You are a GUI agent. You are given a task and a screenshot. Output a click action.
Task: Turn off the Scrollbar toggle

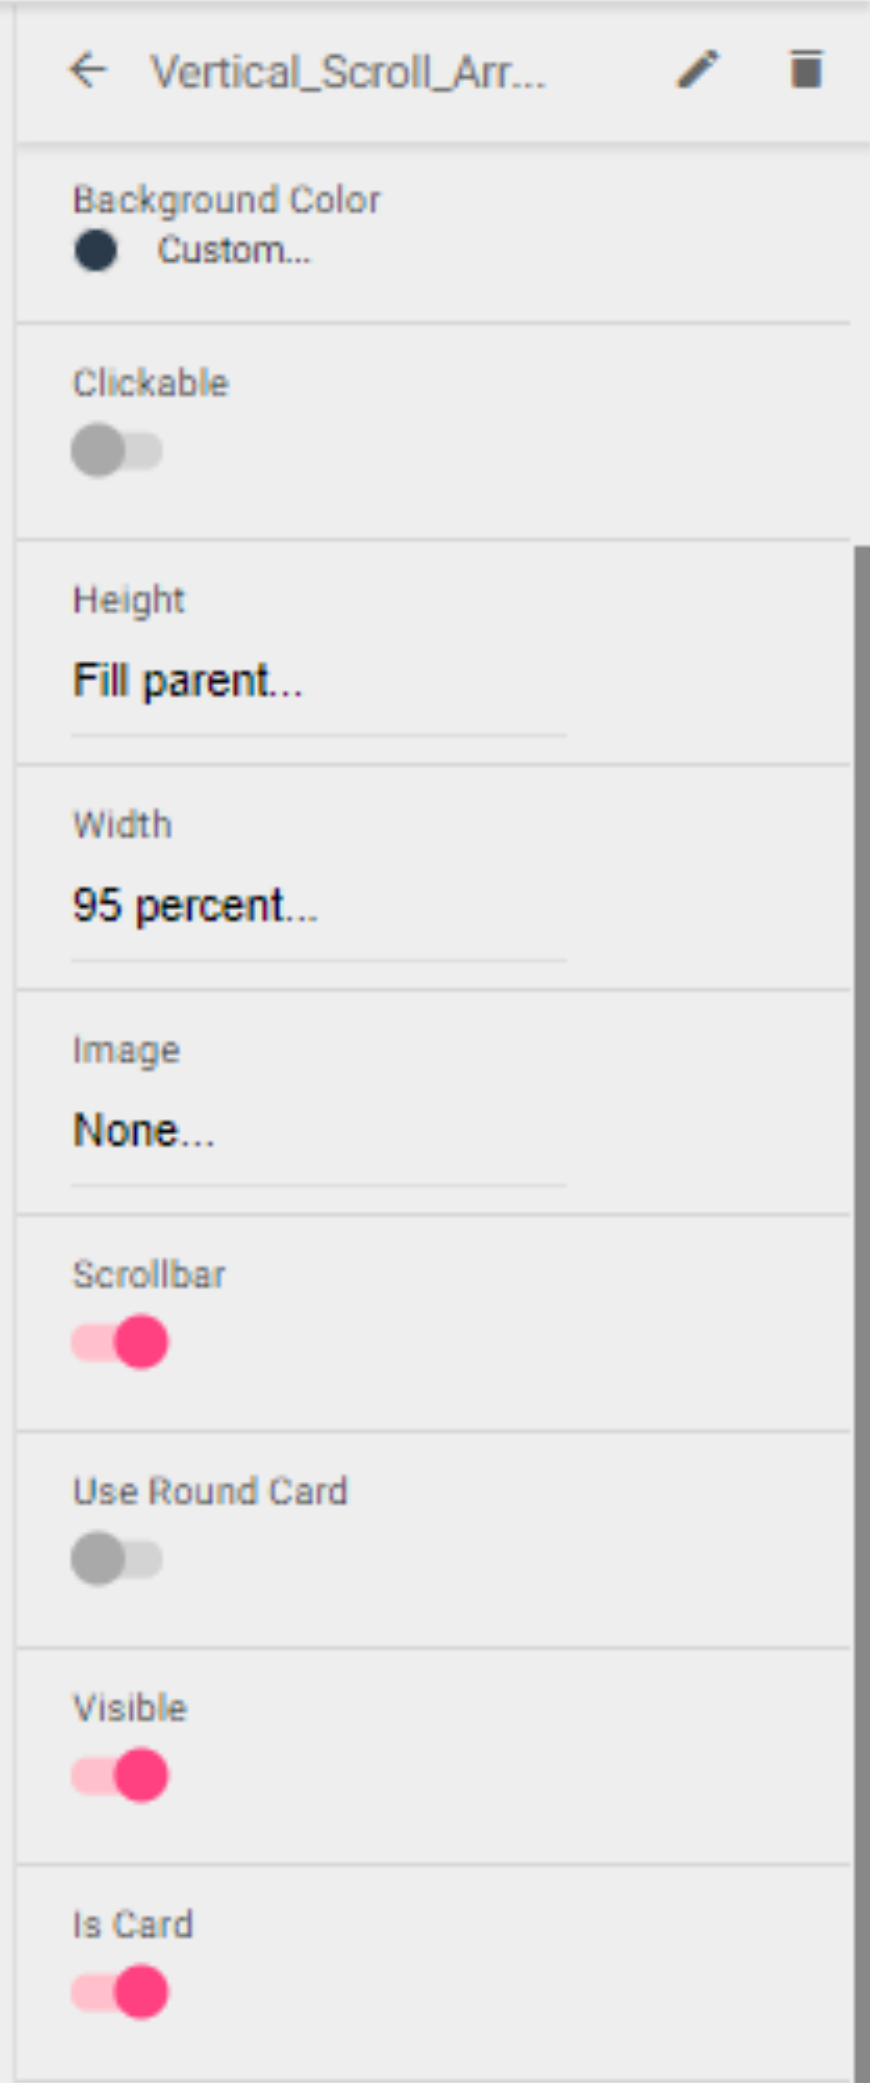pos(120,1342)
